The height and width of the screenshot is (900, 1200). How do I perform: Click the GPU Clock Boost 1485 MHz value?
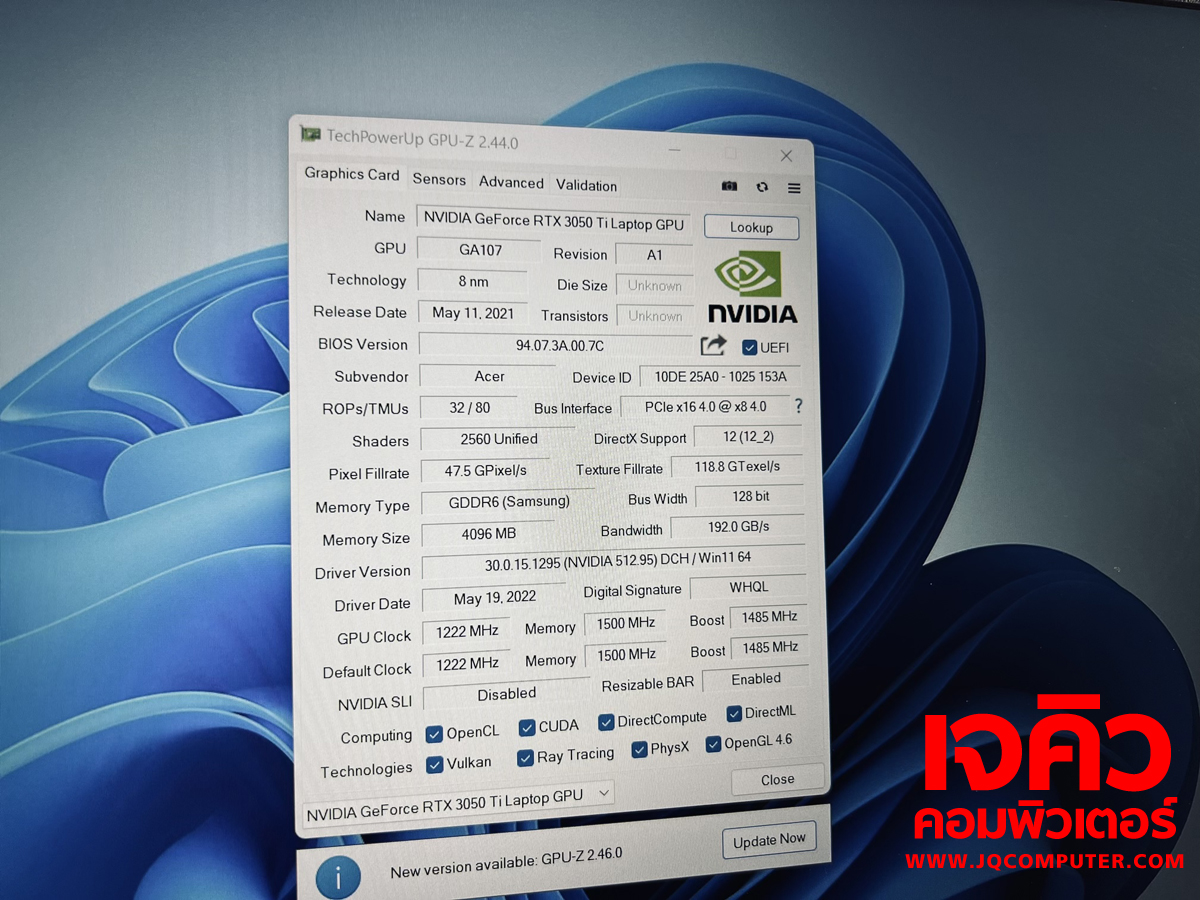(768, 618)
